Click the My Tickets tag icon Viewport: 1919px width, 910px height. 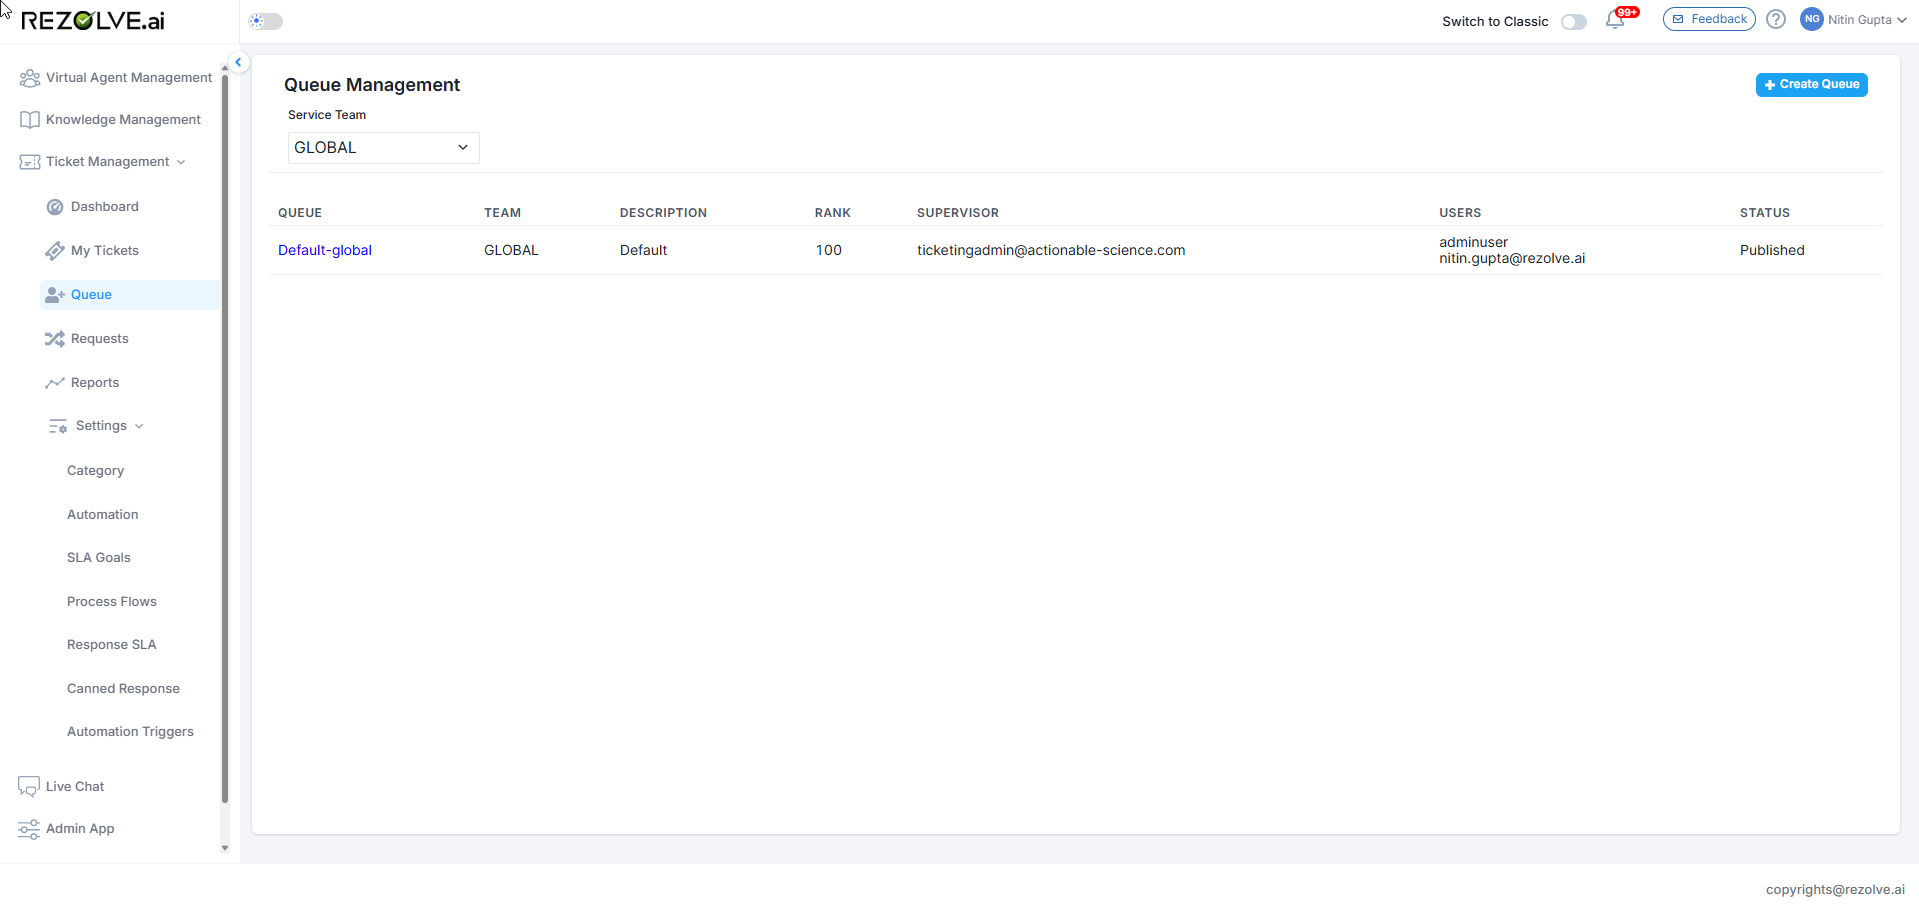(55, 251)
